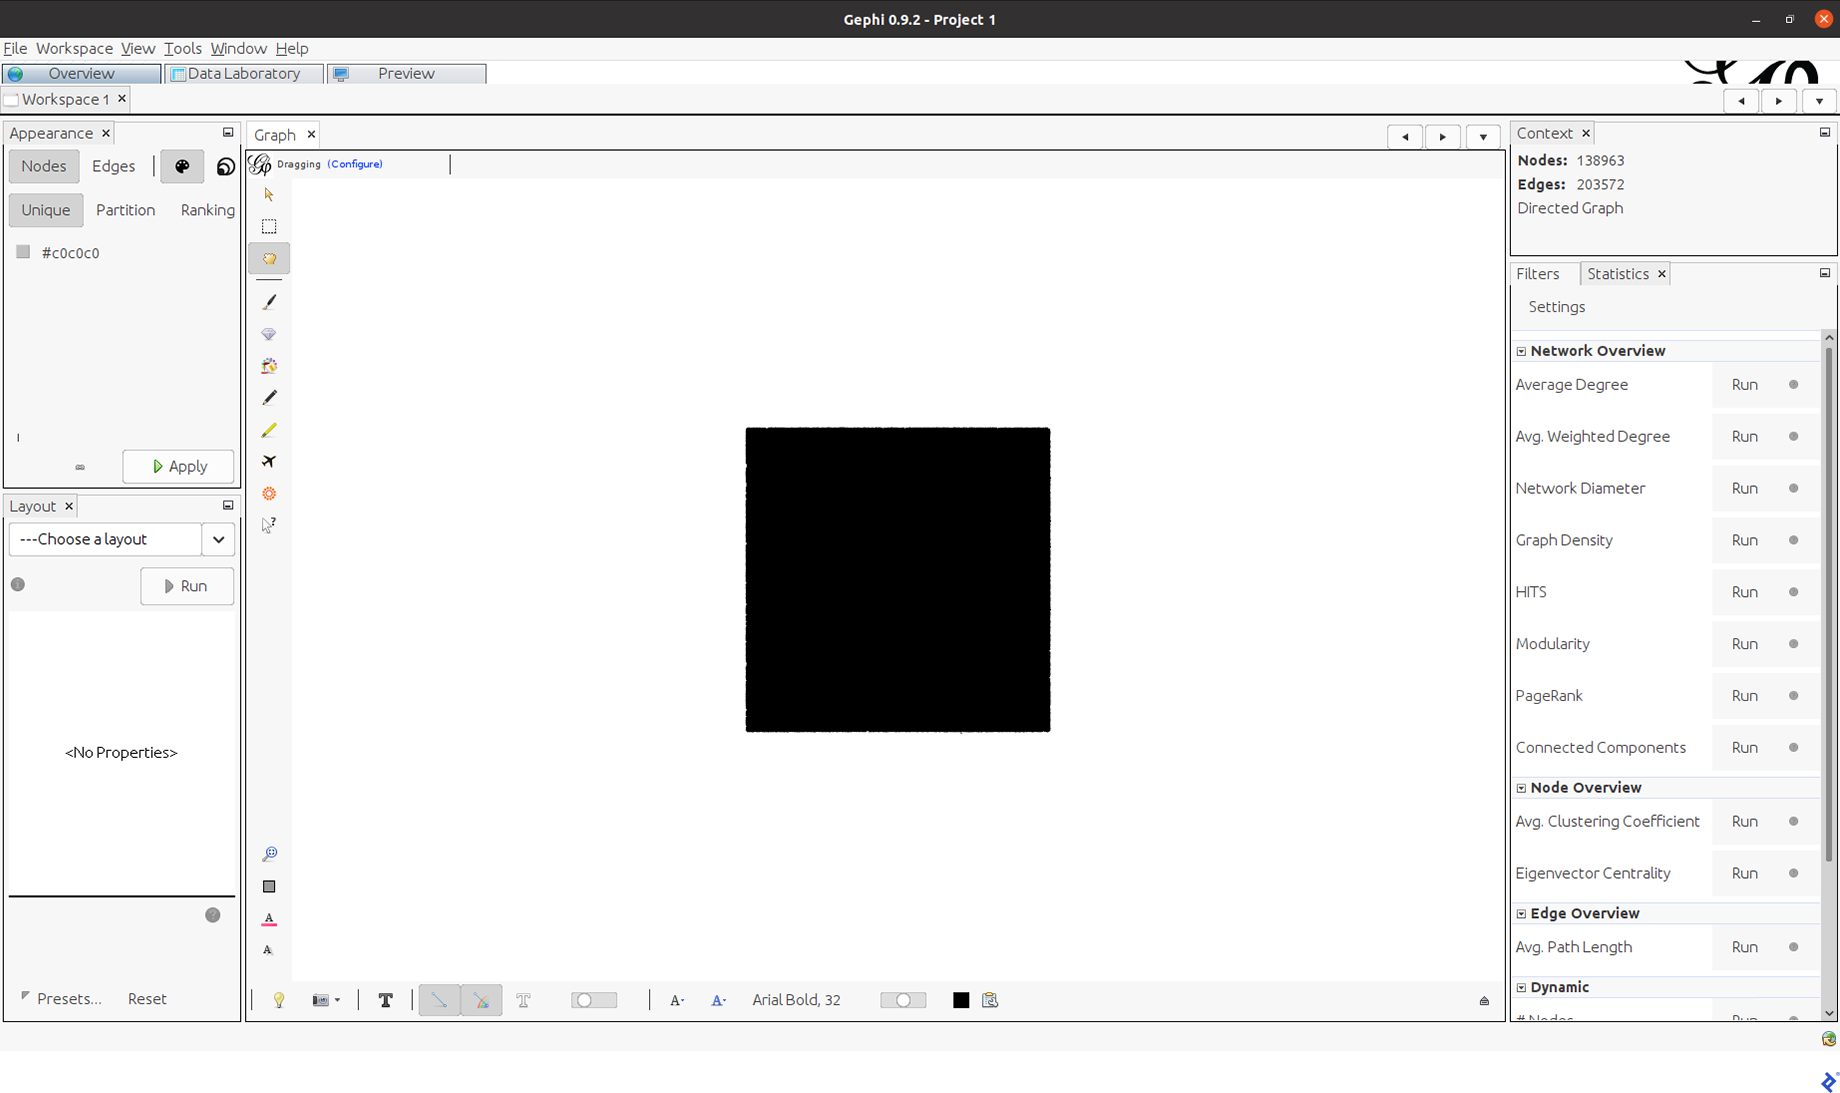The image size is (1840, 1093).
Task: Toggle Show Edge Labels outlined T button
Action: click(523, 1000)
